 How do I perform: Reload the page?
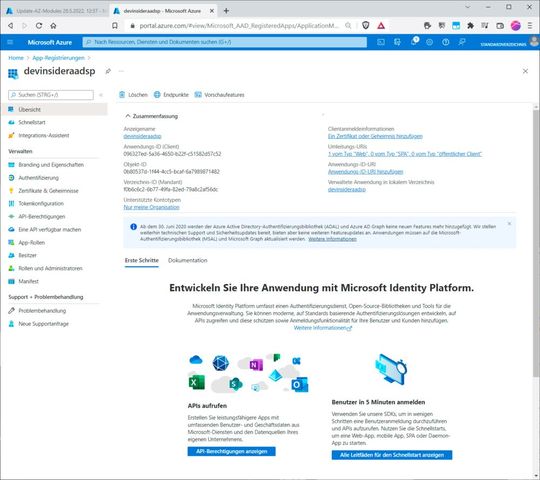pos(39,25)
